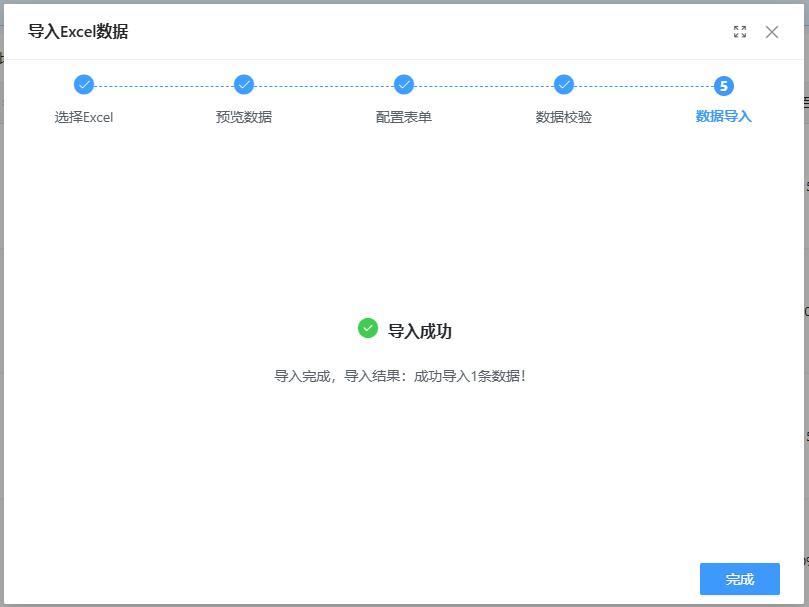
Task: Click the checkmark icon above 数据校验
Action: click(564, 85)
